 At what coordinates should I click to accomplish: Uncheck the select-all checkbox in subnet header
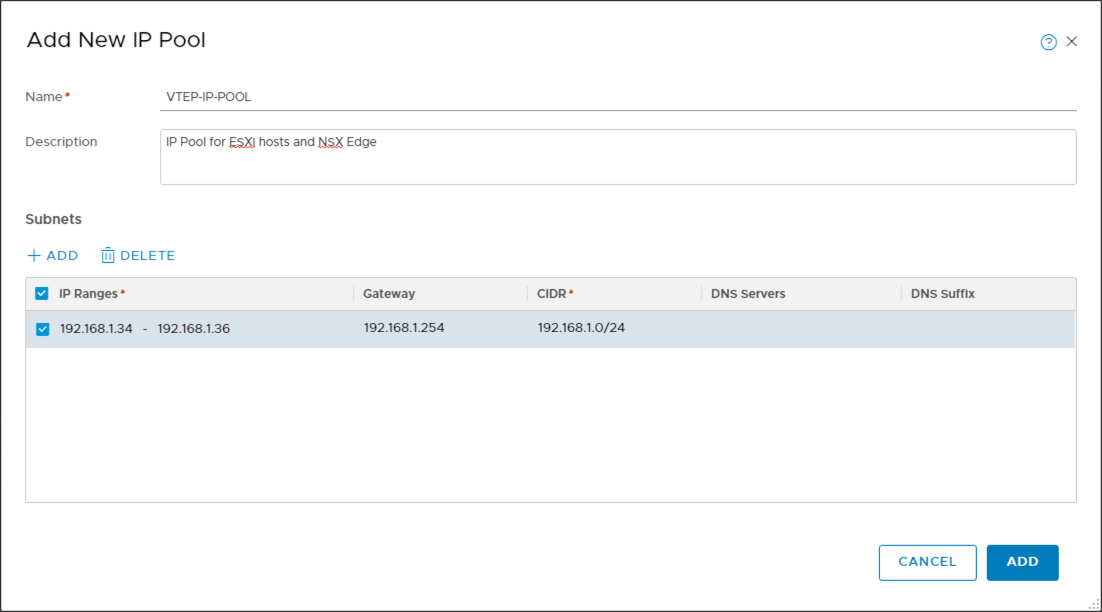click(41, 293)
